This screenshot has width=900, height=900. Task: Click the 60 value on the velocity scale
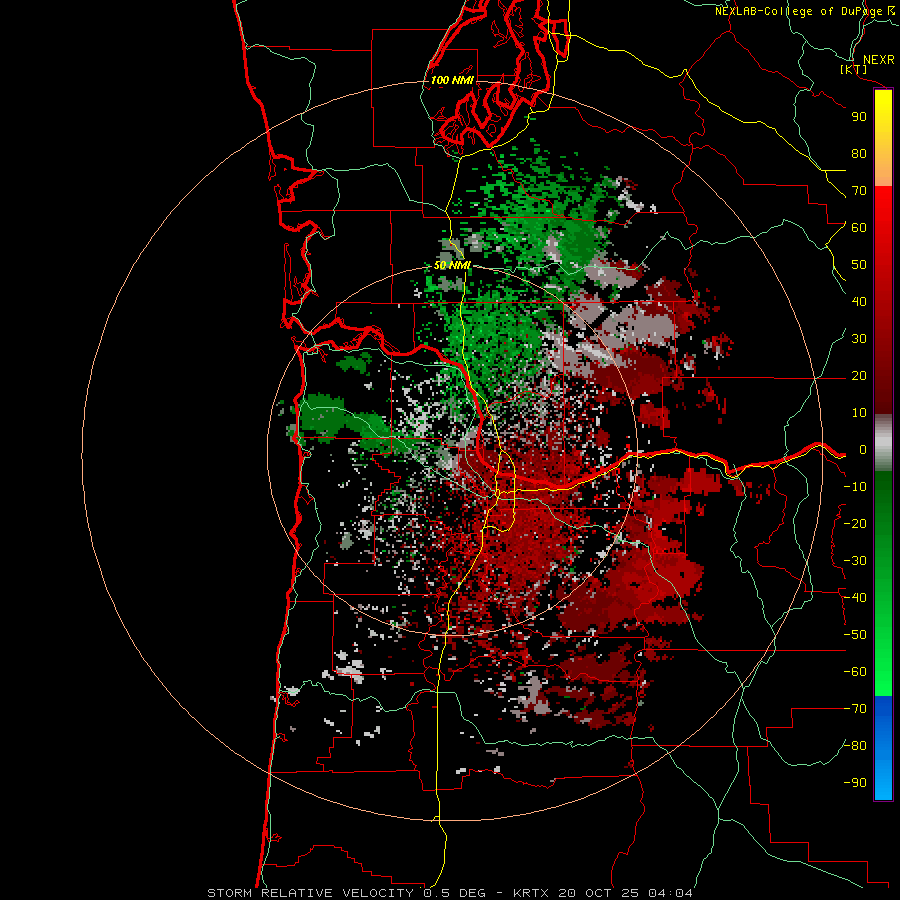(859, 227)
